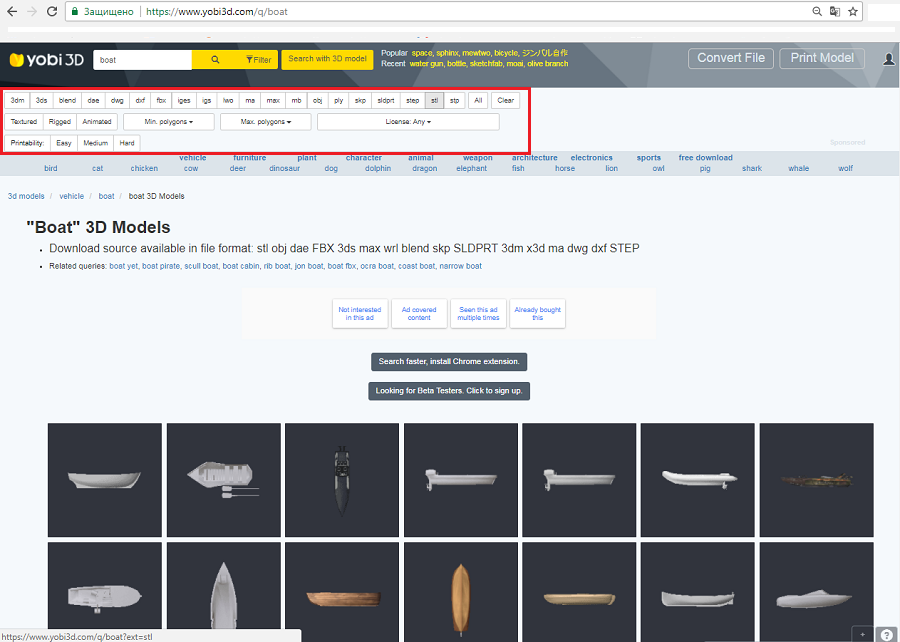Open the License: Any dropdown
This screenshot has width=900, height=642.
point(408,122)
